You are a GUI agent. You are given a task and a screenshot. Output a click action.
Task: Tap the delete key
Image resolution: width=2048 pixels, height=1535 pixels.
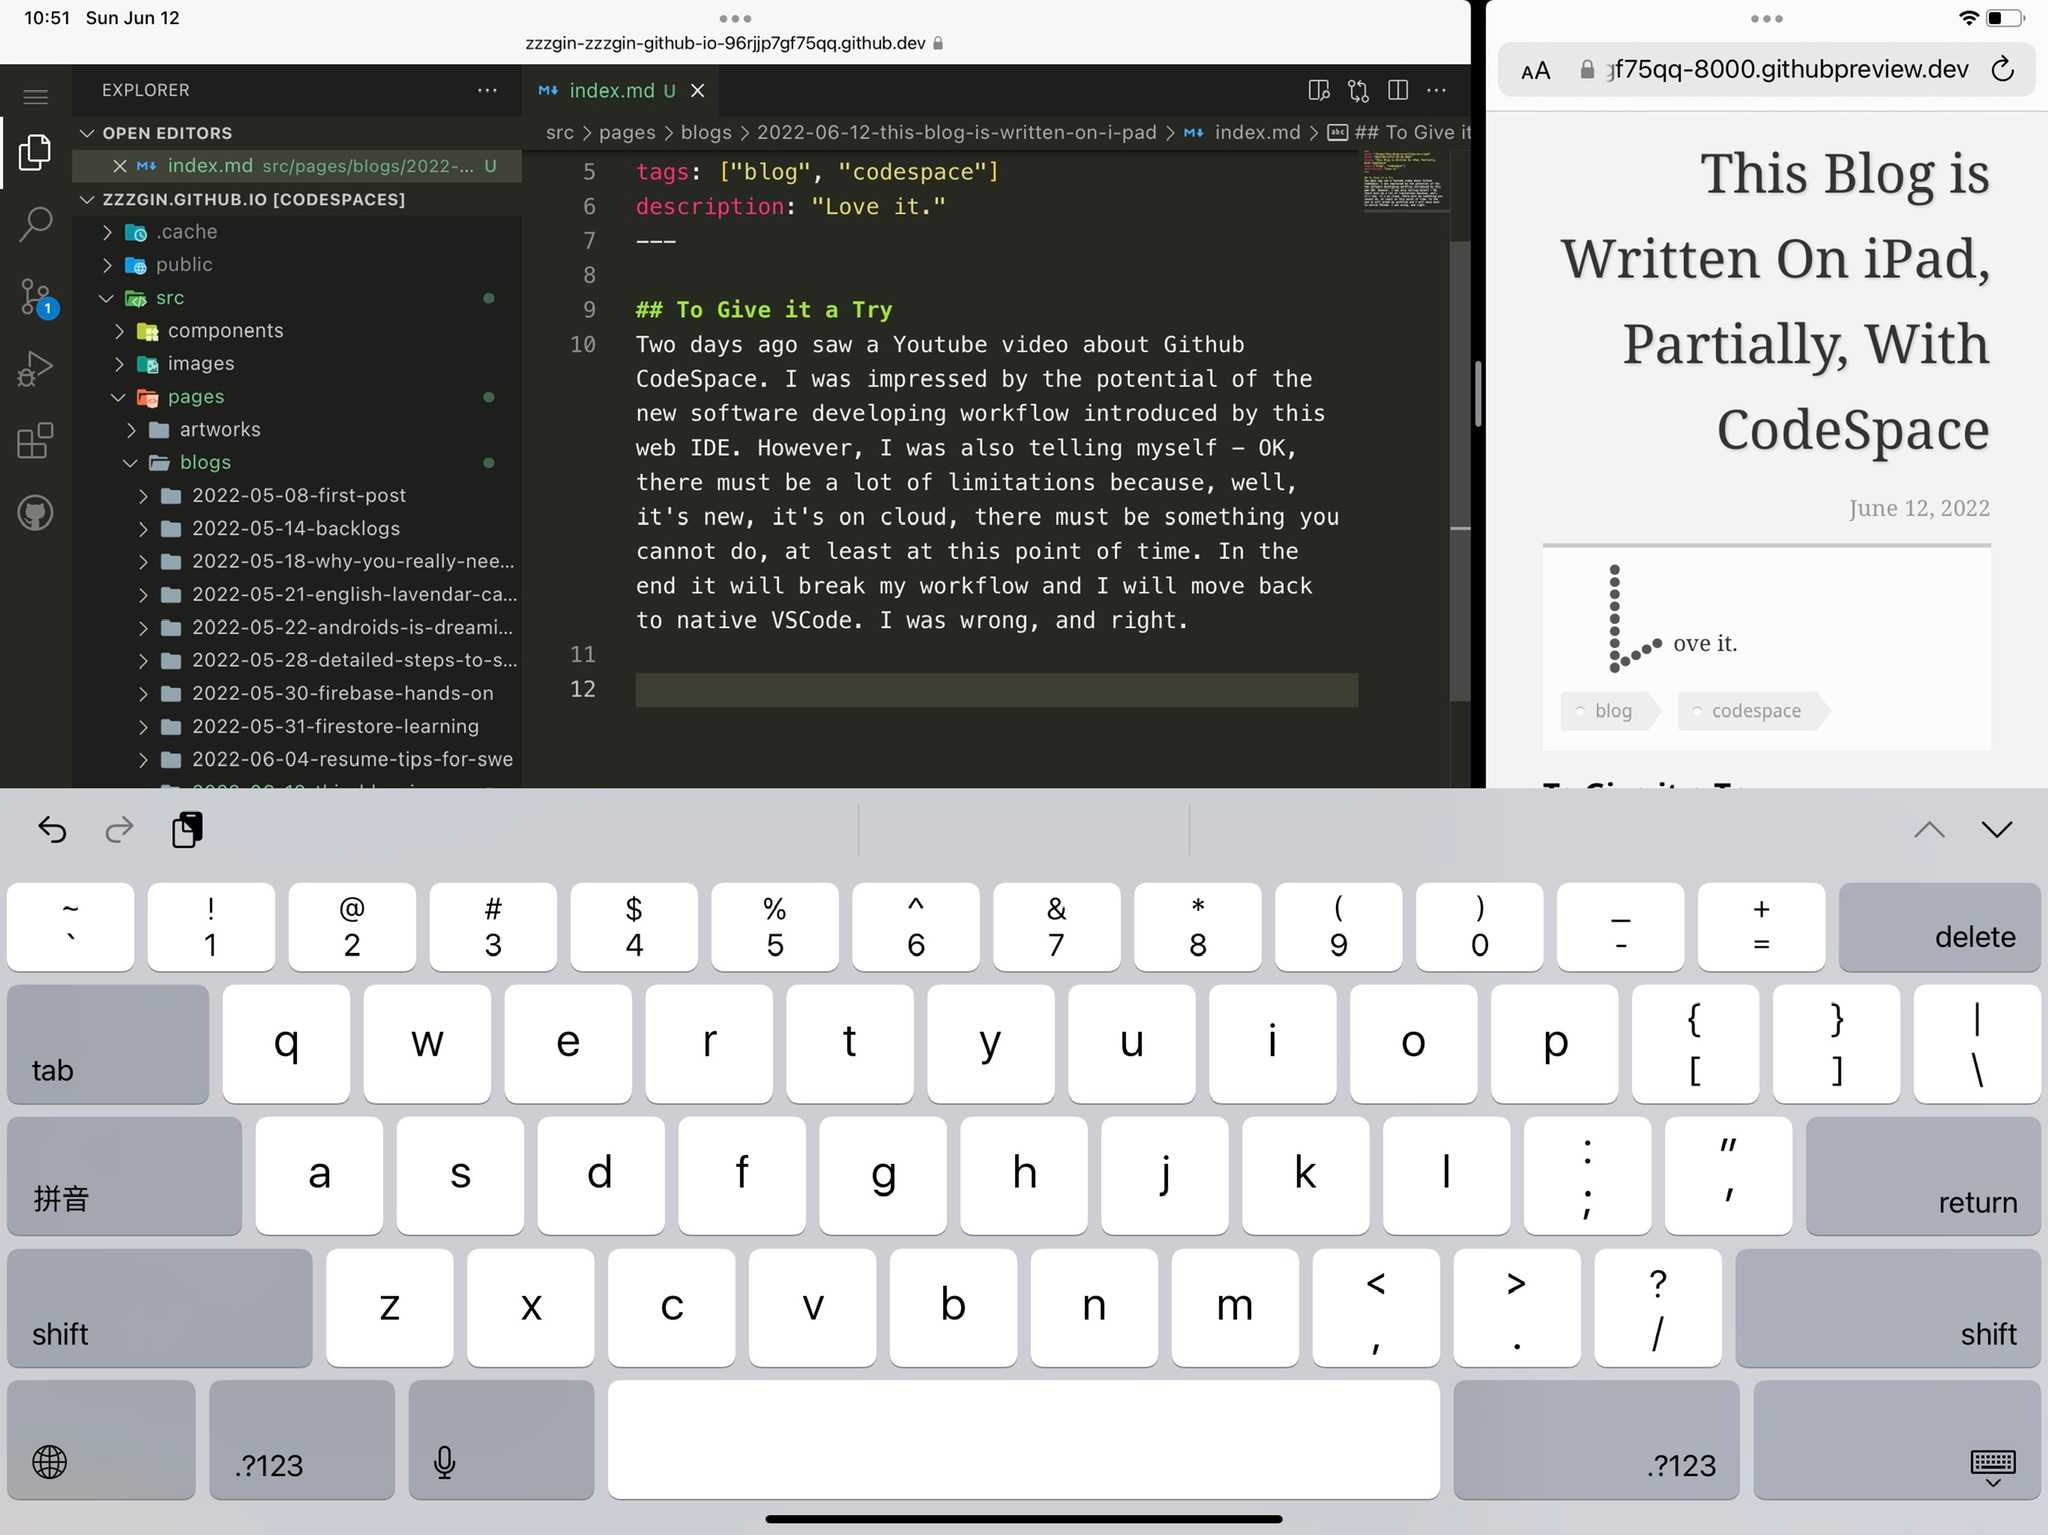click(1940, 927)
